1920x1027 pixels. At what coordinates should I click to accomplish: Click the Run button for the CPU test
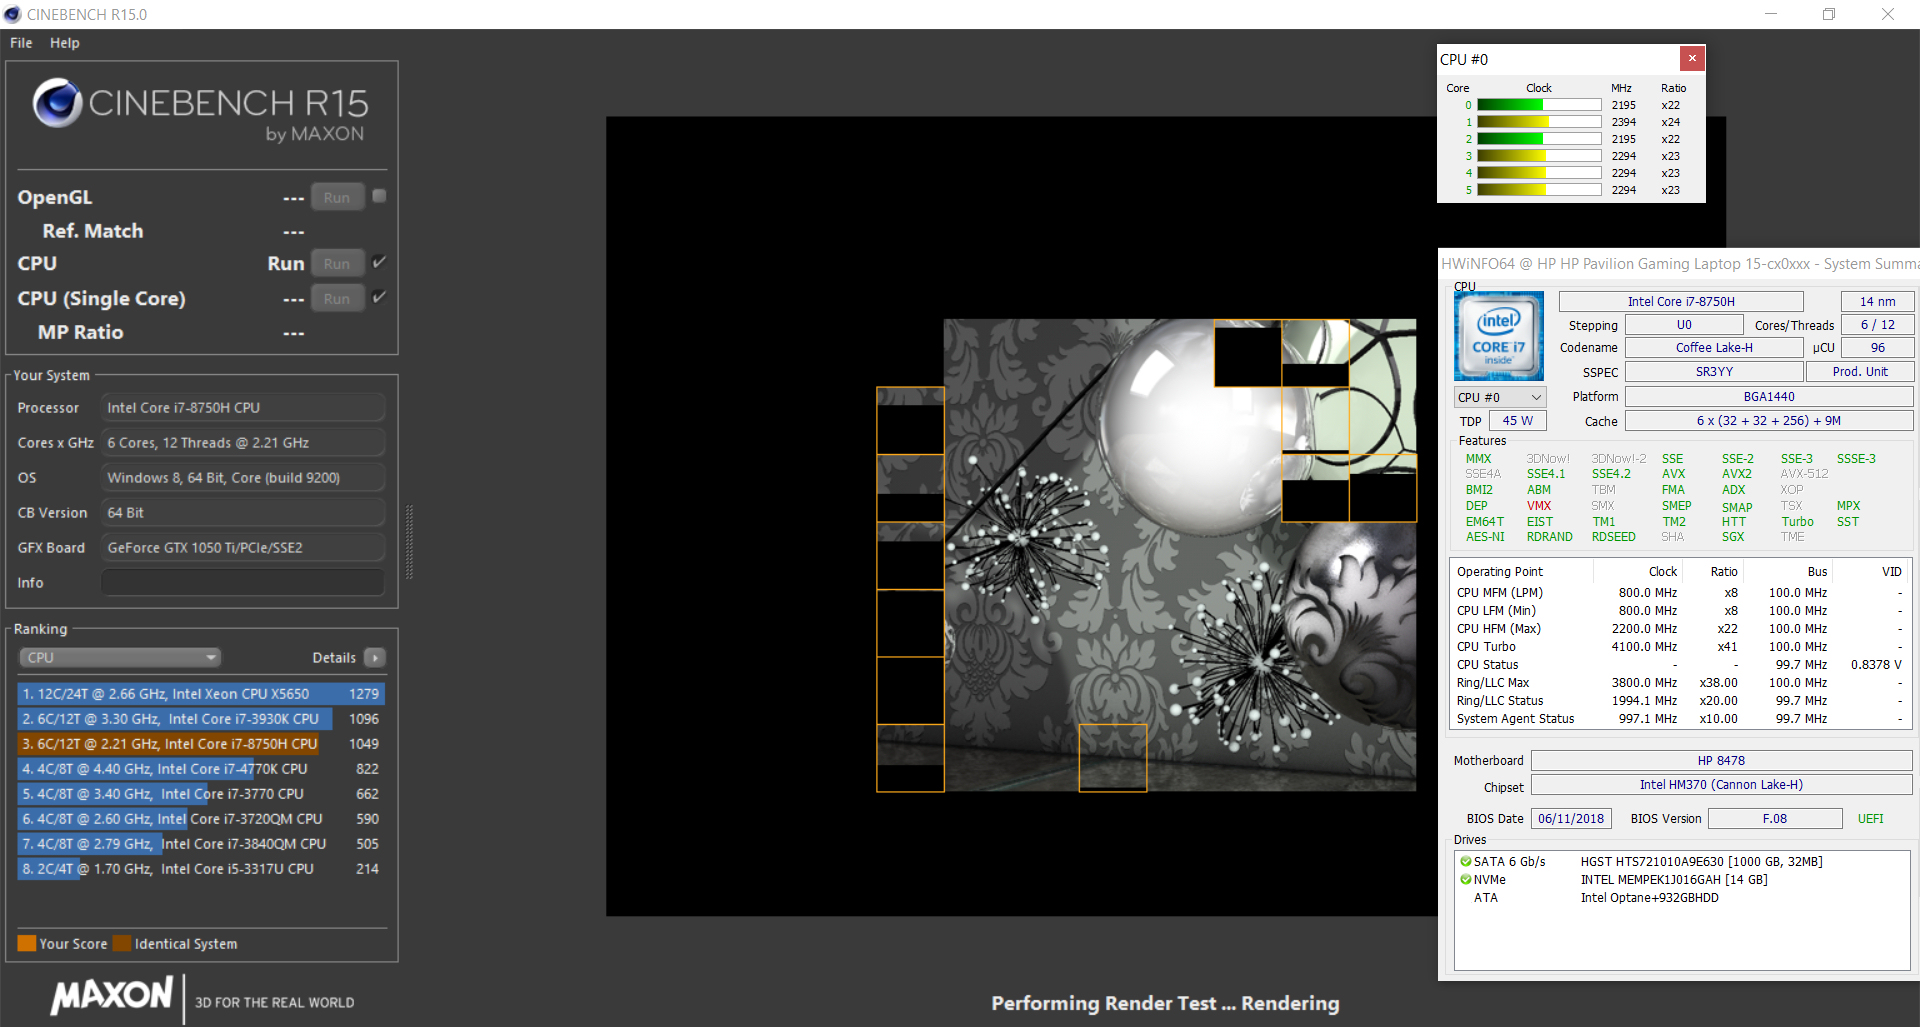337,263
